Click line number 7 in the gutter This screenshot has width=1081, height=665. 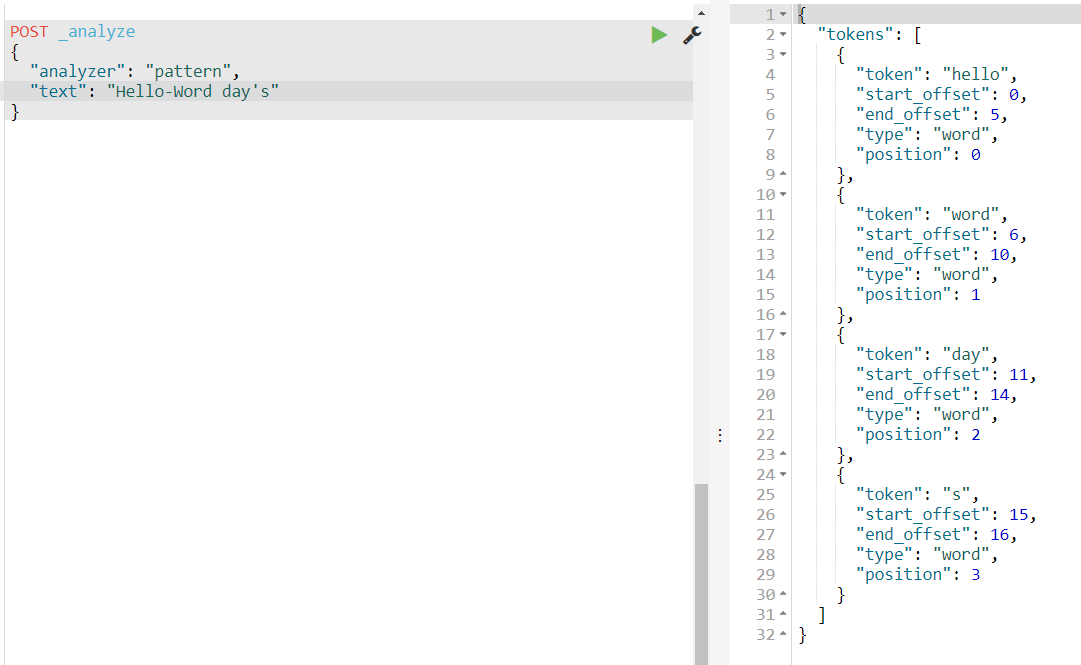pyautogui.click(x=770, y=134)
